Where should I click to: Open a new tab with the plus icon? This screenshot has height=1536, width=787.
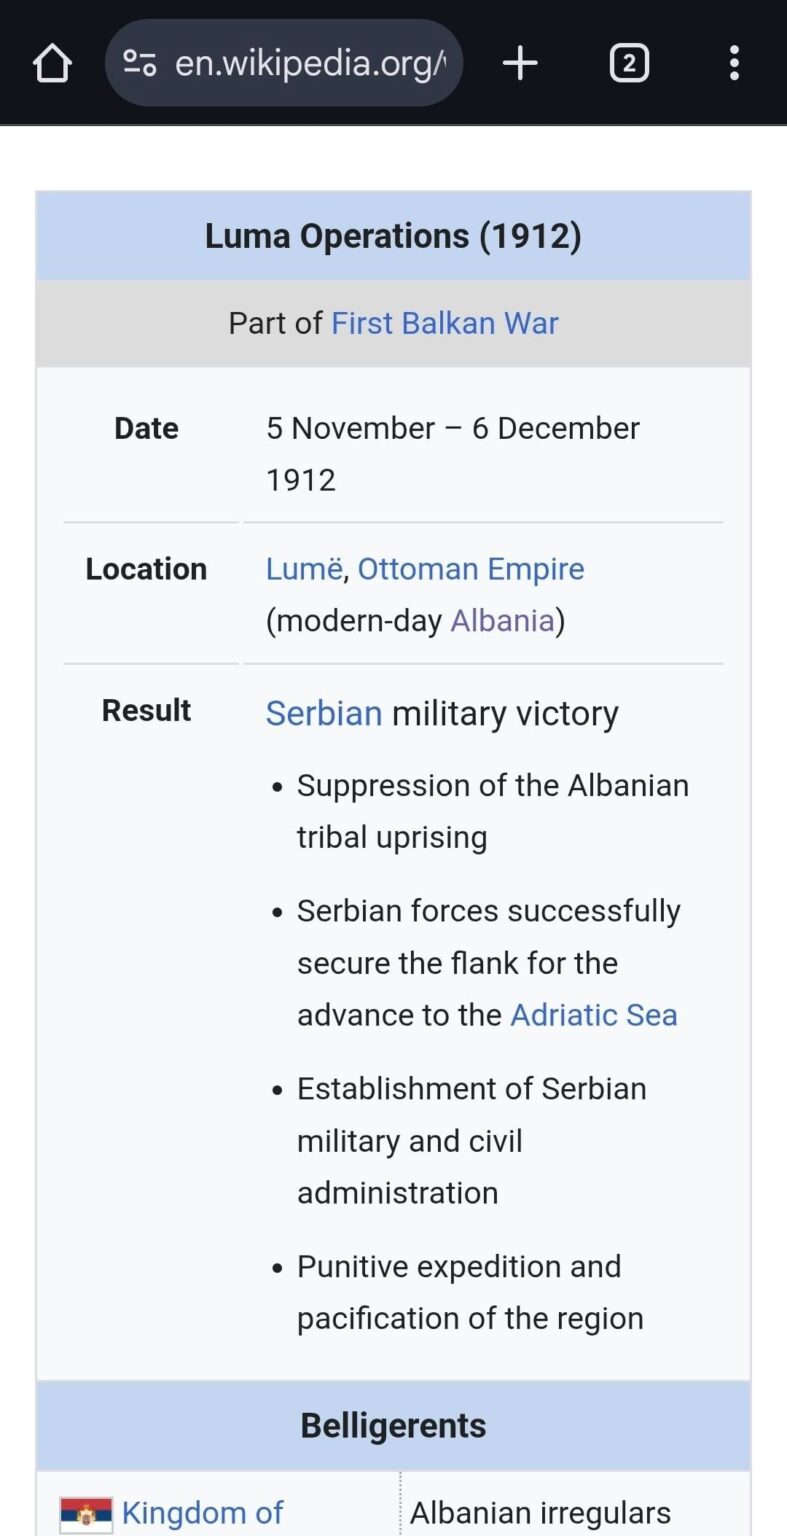519,62
